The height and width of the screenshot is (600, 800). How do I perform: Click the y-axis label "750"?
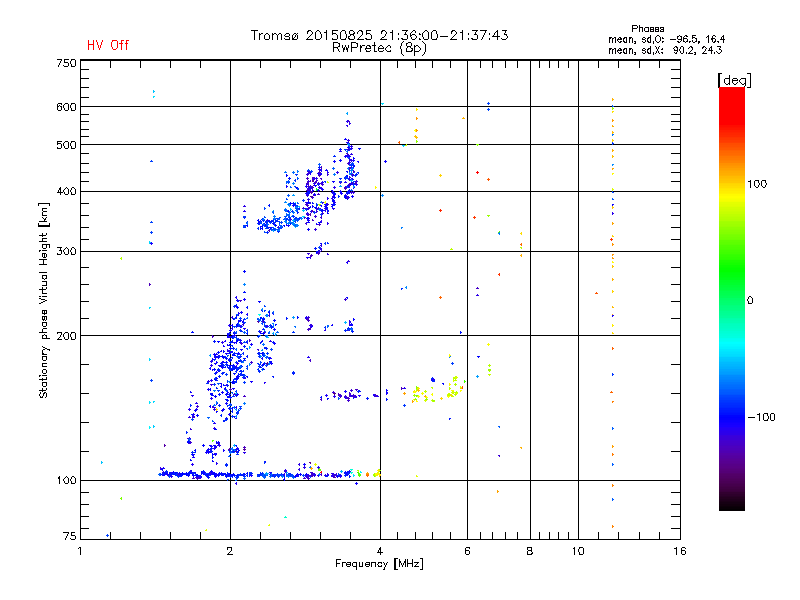pos(66,63)
